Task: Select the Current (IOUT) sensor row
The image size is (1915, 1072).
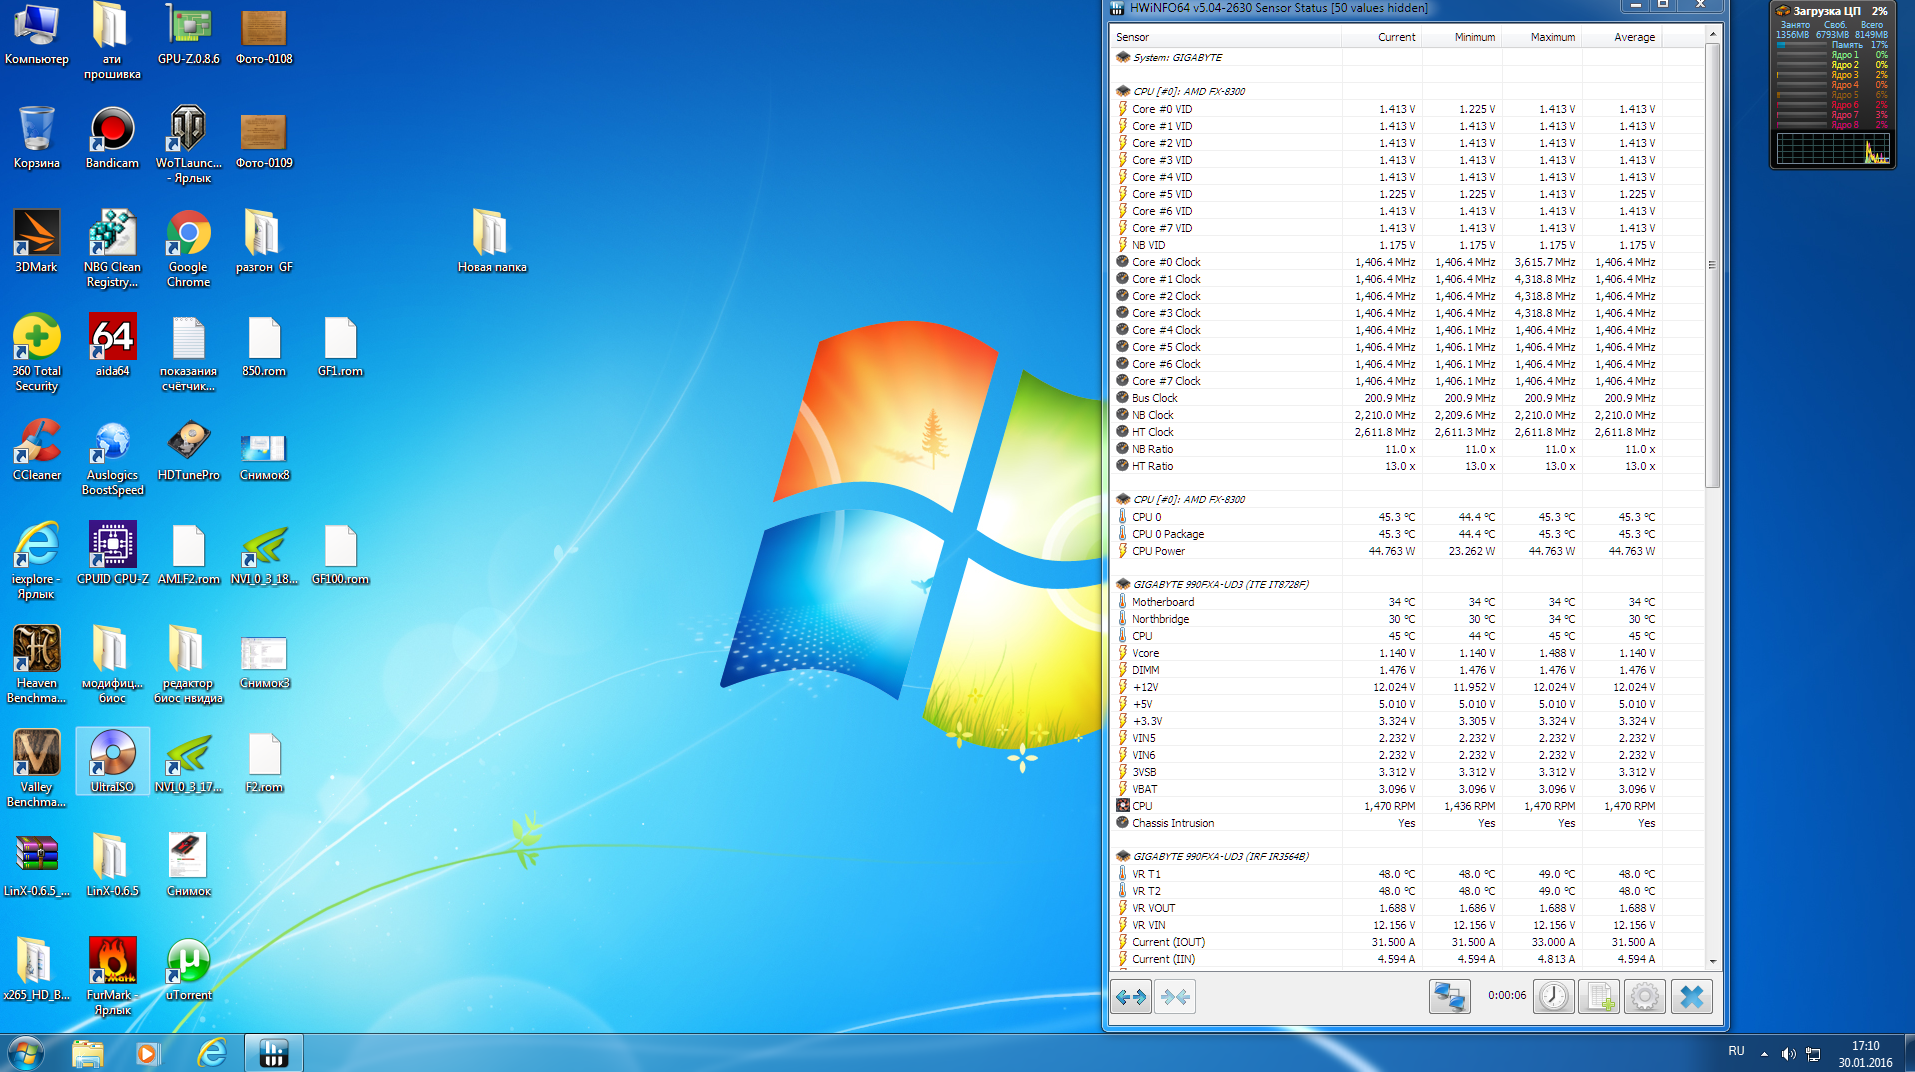Action: 1407,942
